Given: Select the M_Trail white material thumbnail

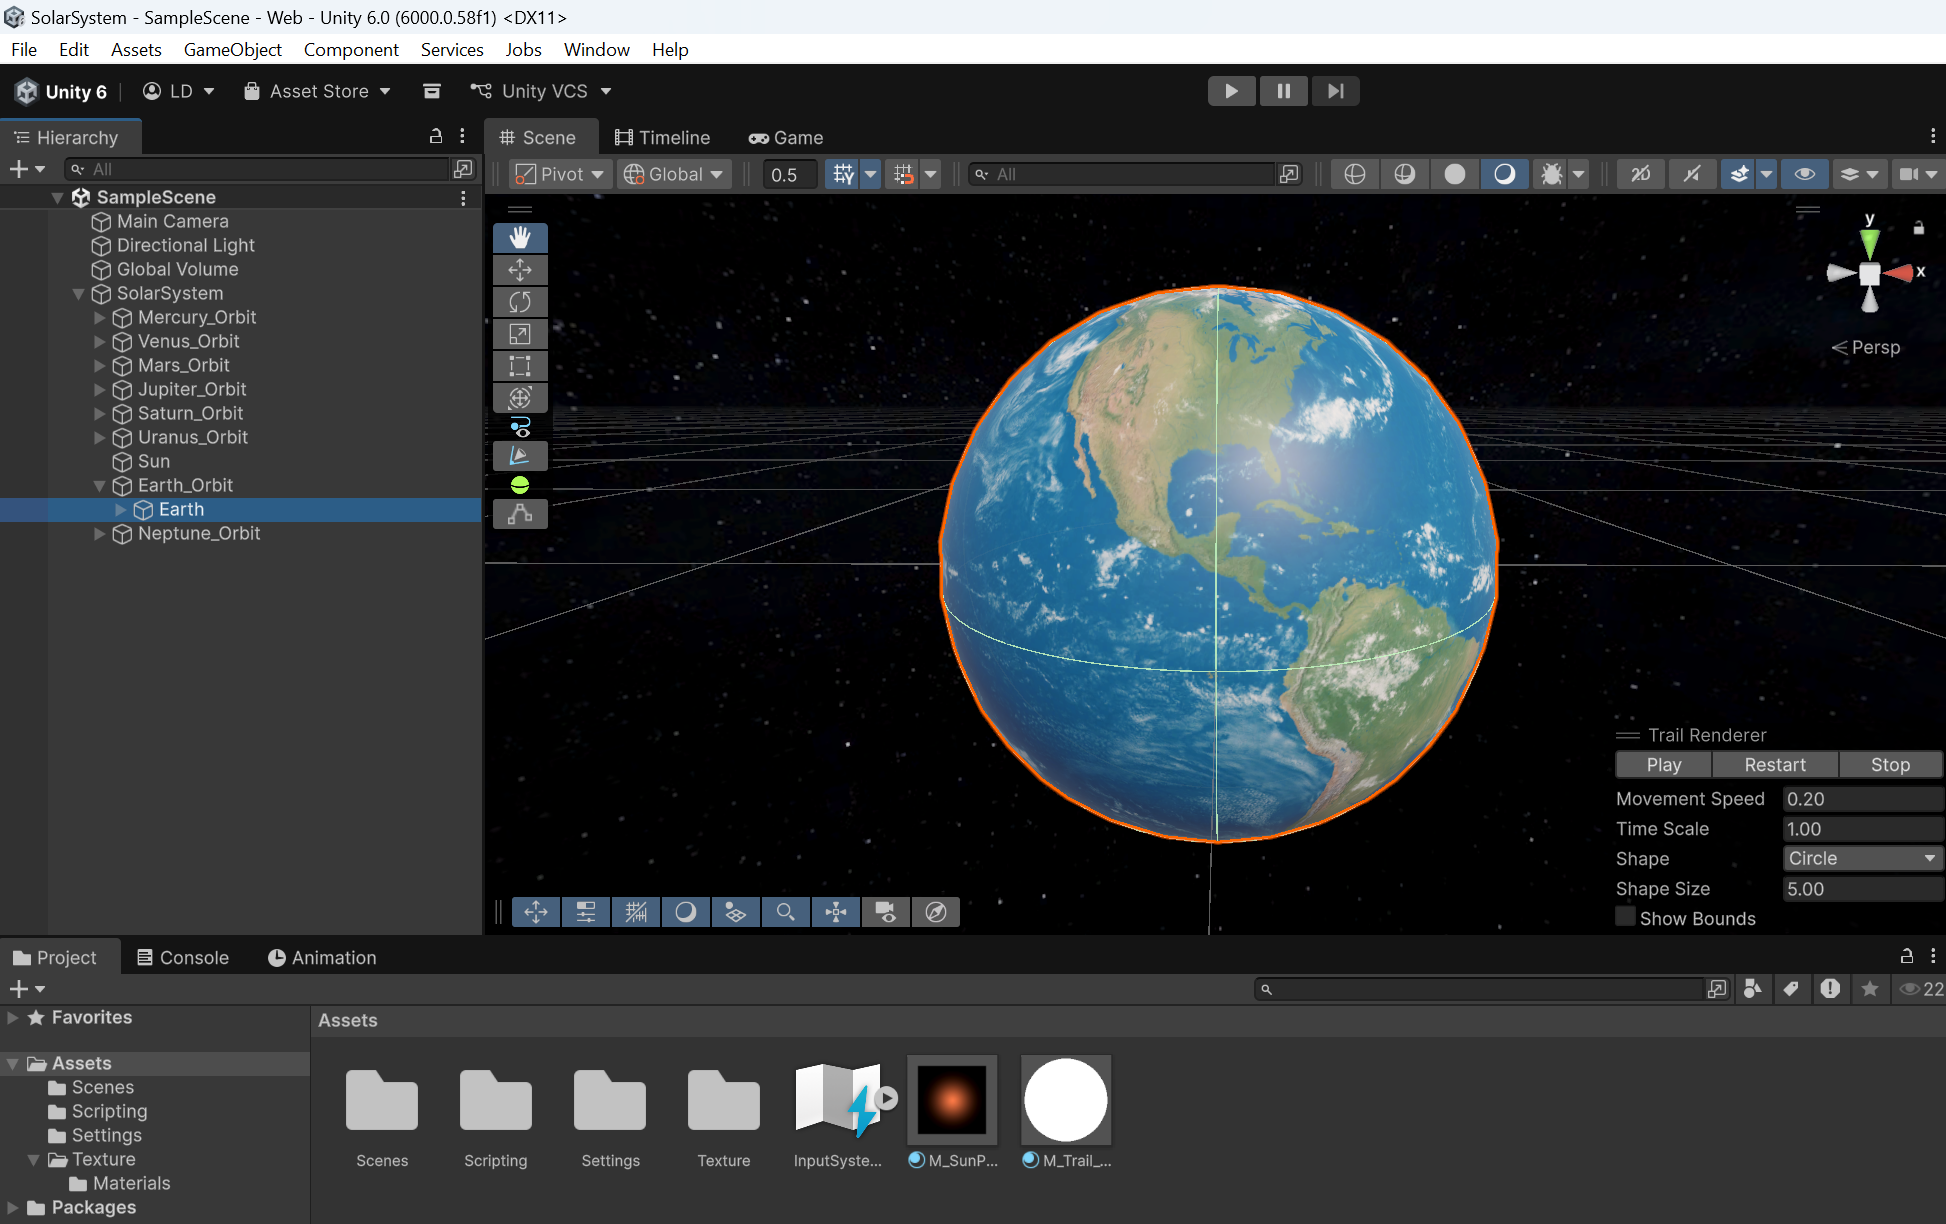Looking at the screenshot, I should click(1066, 1100).
